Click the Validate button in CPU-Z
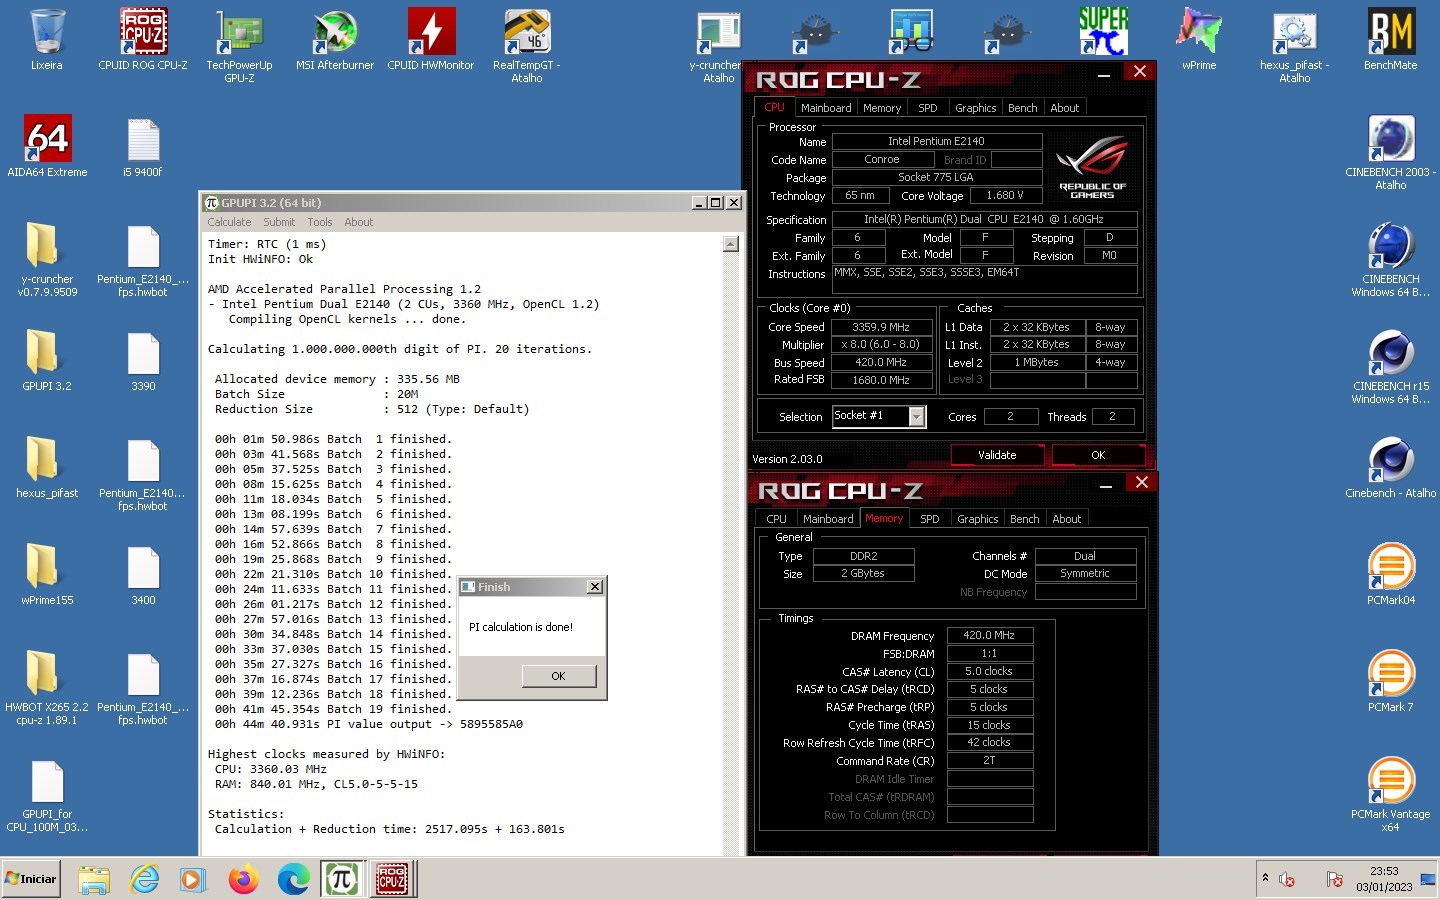1440x900 pixels. click(997, 455)
